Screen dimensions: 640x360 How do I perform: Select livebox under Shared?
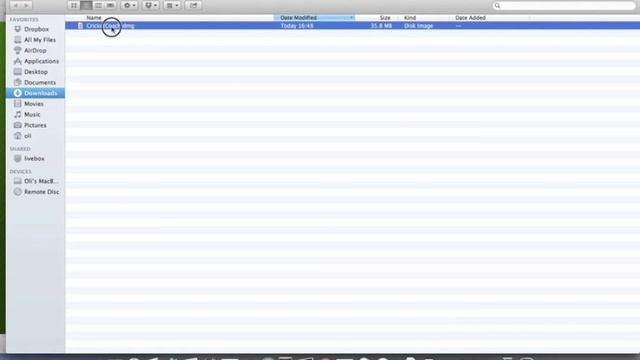(x=34, y=158)
